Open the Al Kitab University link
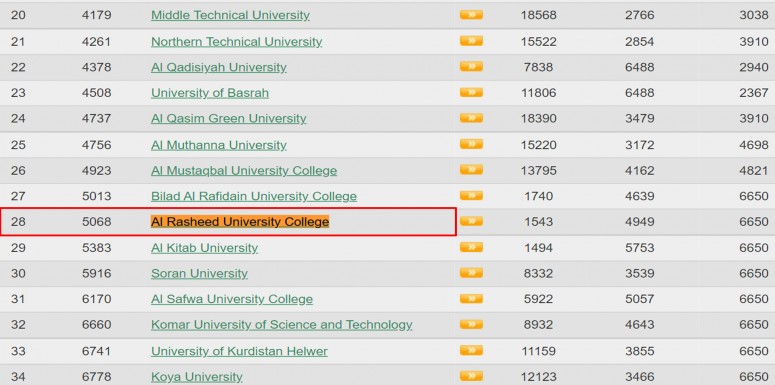This screenshot has height=385, width=775. (204, 248)
